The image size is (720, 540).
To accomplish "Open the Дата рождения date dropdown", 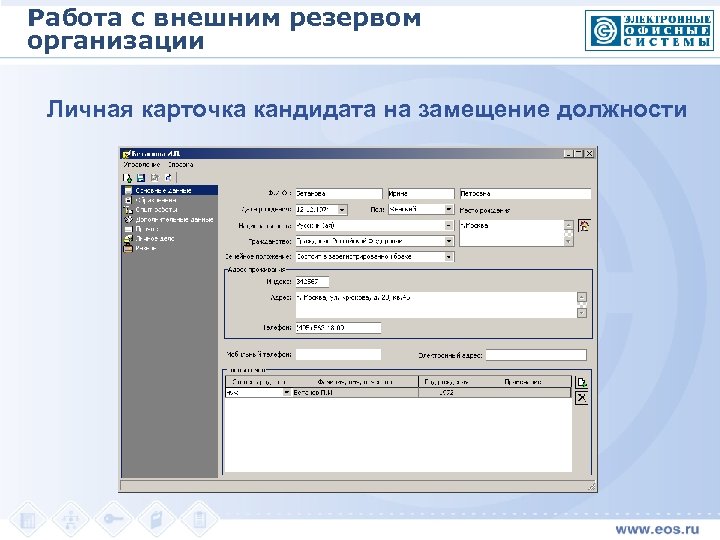I will [342, 210].
